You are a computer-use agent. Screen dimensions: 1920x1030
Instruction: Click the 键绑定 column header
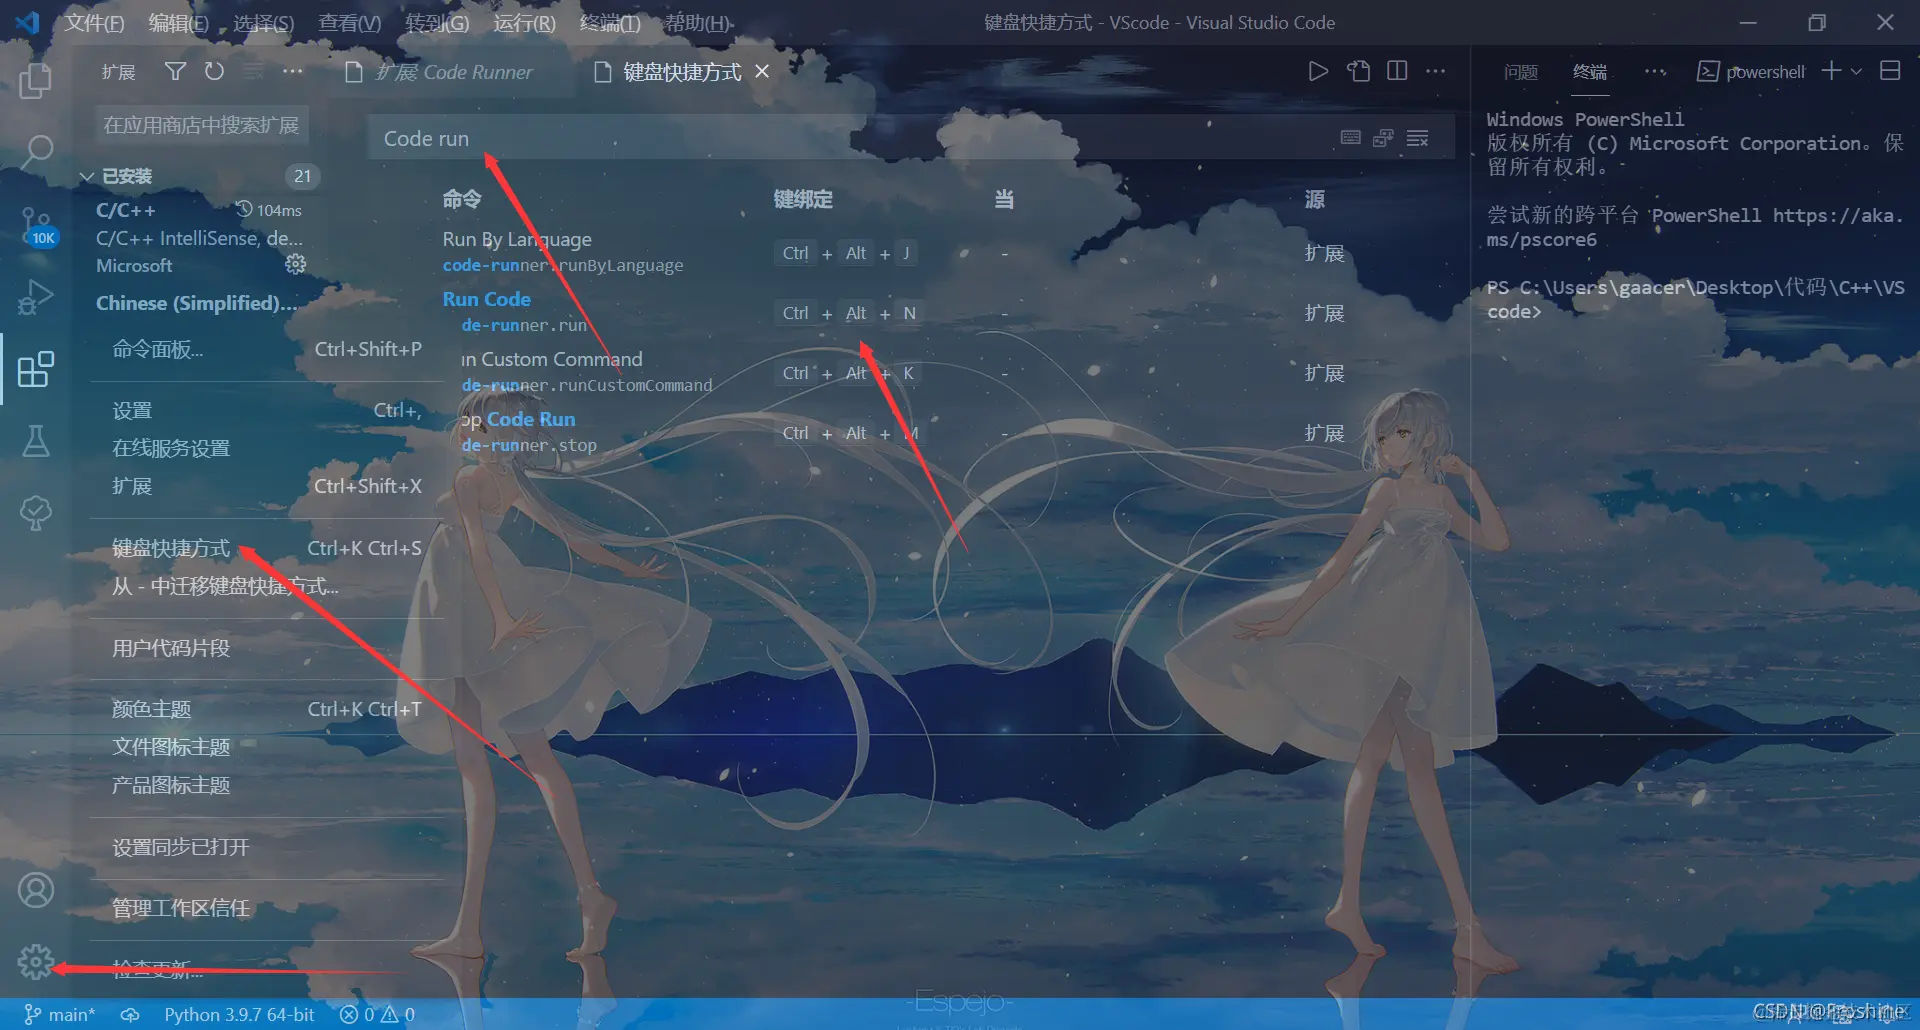click(x=803, y=199)
